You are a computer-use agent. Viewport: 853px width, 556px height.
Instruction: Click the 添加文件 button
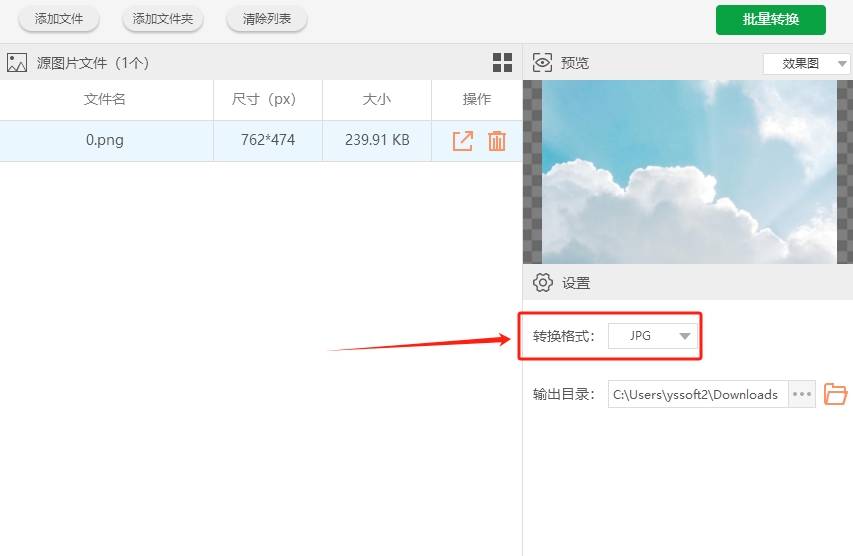click(x=59, y=19)
